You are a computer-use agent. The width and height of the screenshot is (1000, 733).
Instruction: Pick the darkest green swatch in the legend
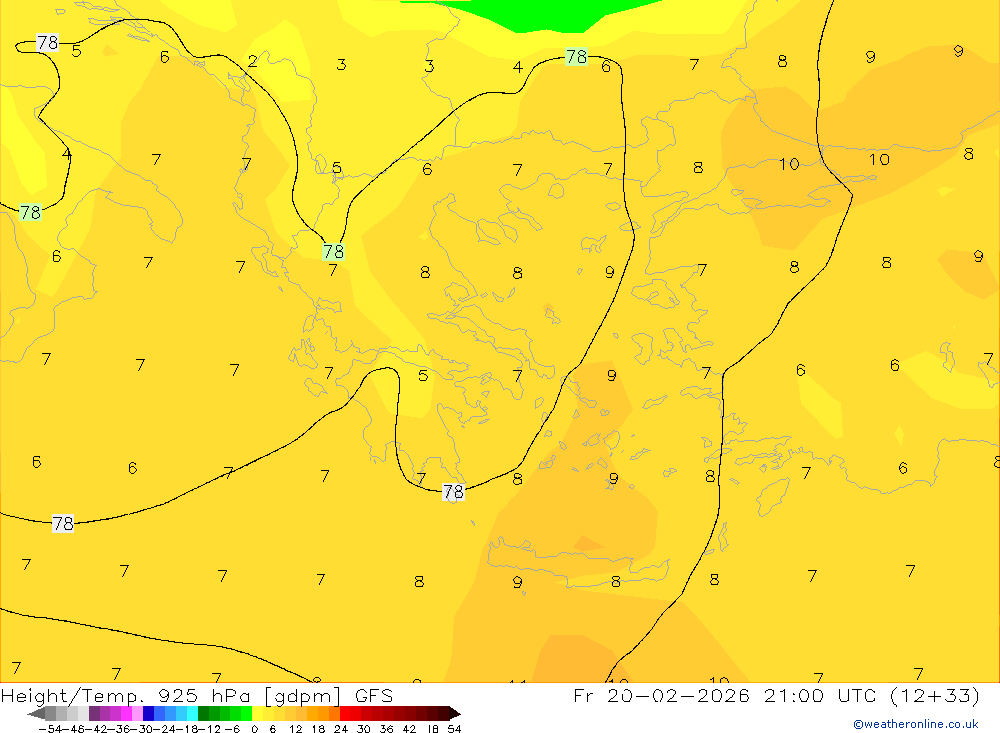203,713
